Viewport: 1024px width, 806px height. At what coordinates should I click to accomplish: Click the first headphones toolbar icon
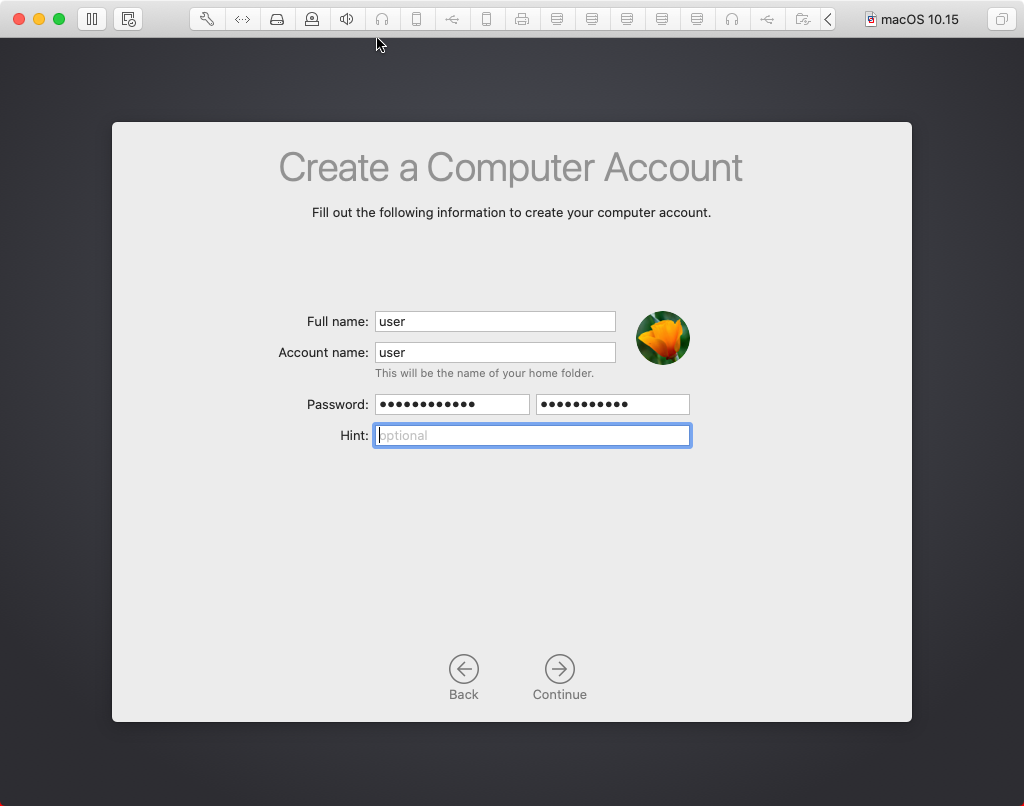click(x=382, y=18)
